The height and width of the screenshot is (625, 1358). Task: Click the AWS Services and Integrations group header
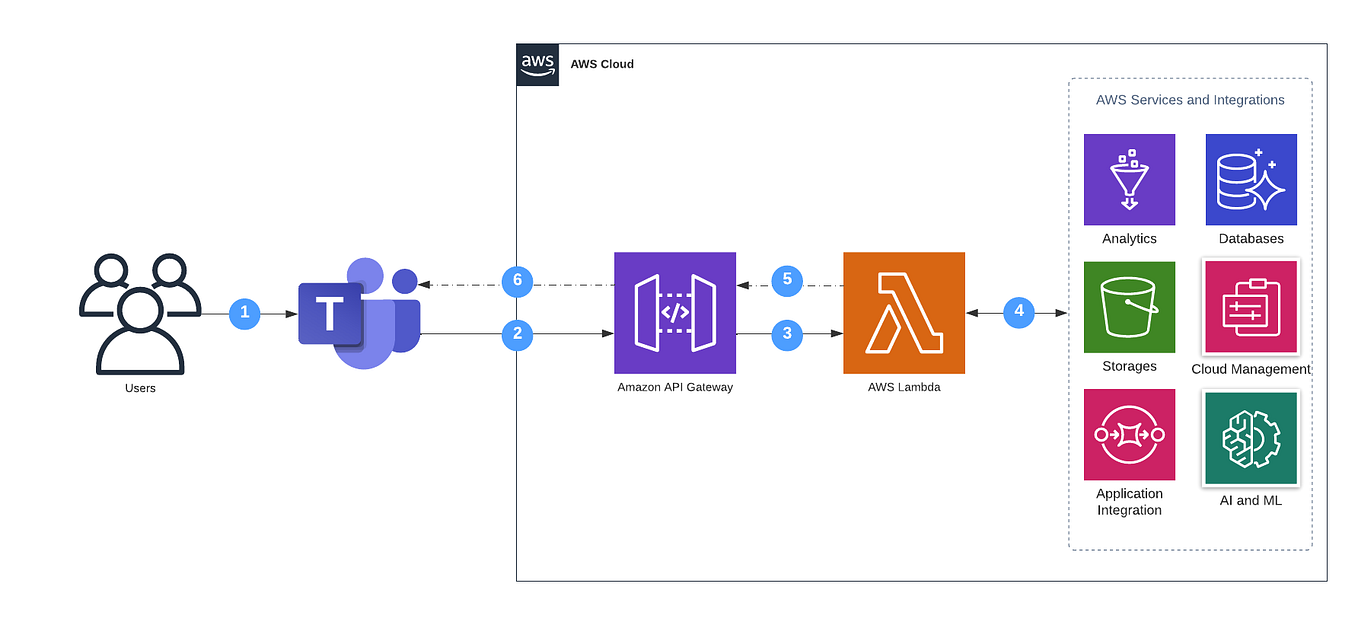(1190, 100)
